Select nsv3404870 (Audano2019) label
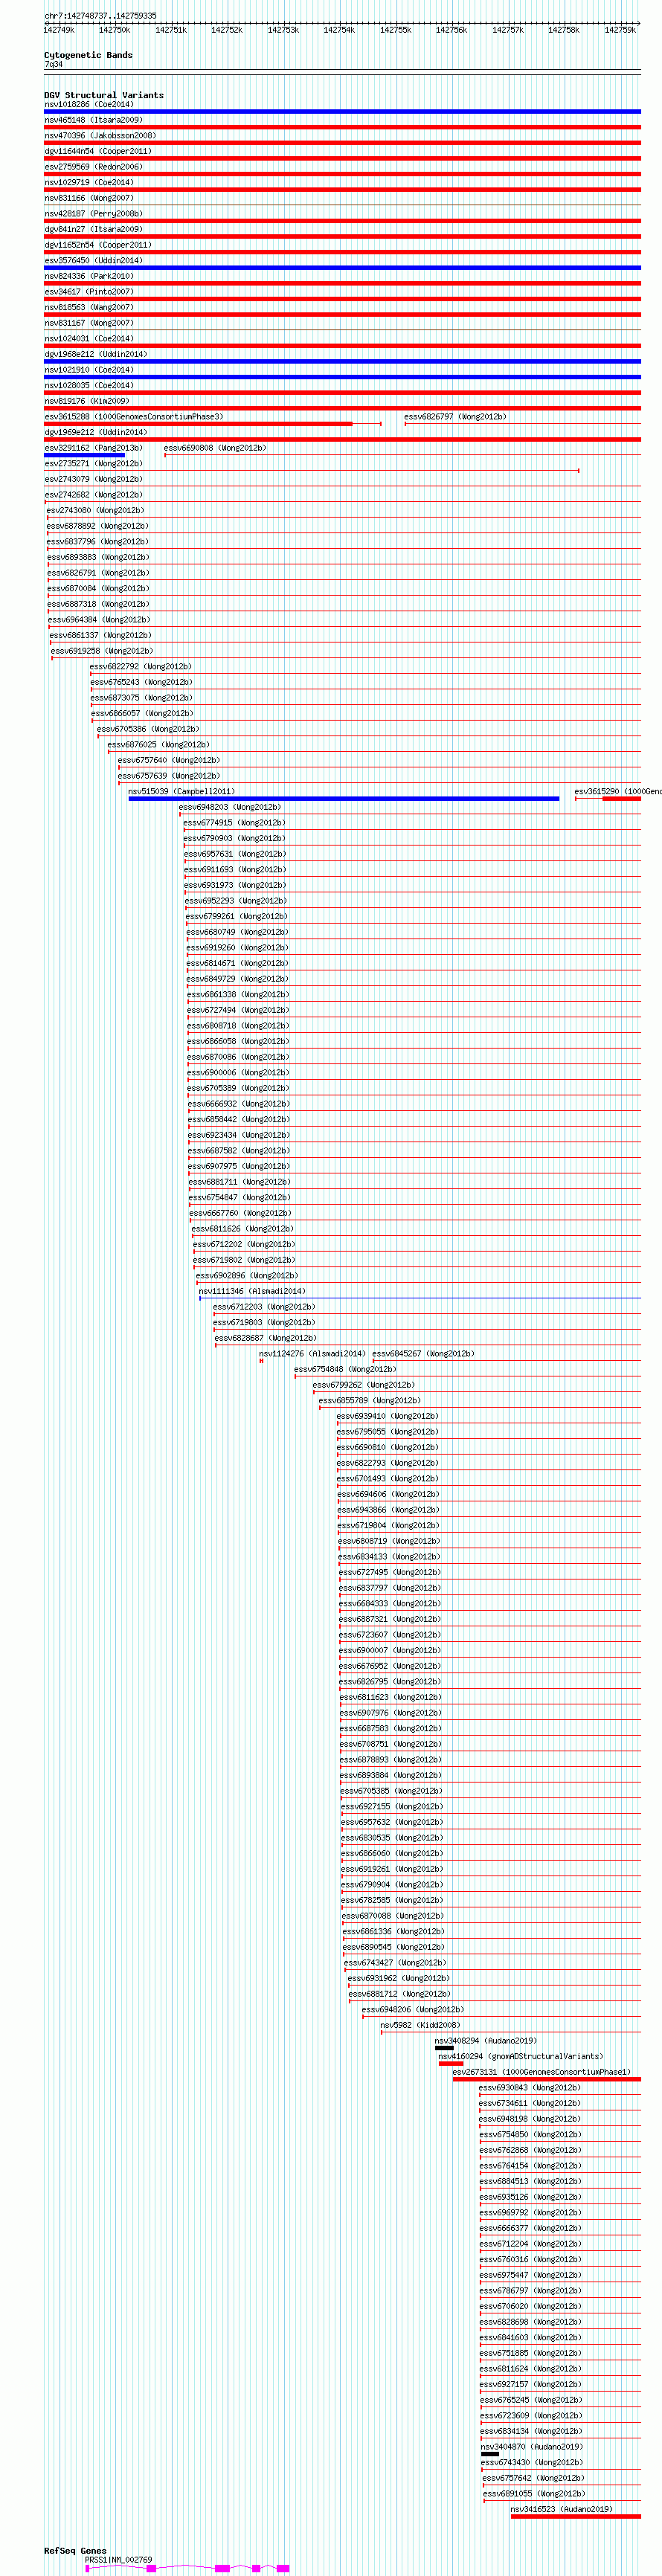Screen dimensions: 662x2576 532,2448
